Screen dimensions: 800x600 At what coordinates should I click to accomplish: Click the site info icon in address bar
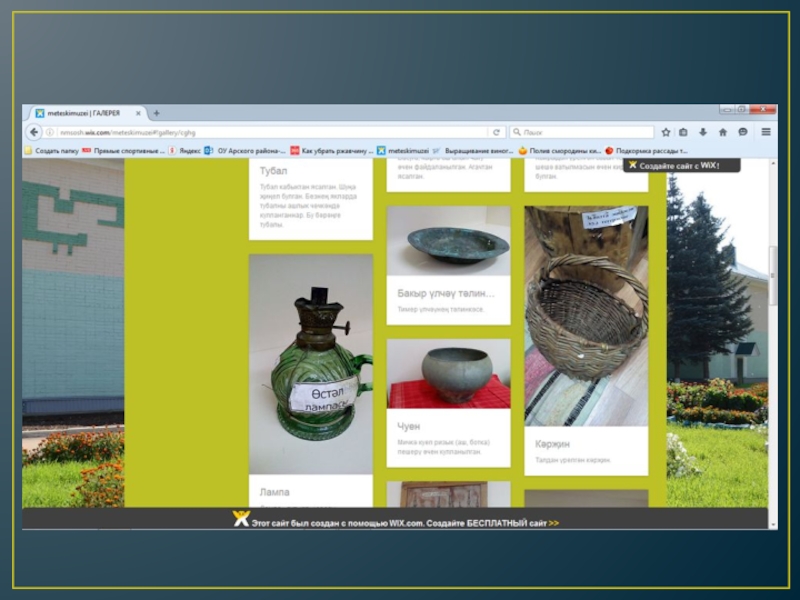pyautogui.click(x=49, y=133)
